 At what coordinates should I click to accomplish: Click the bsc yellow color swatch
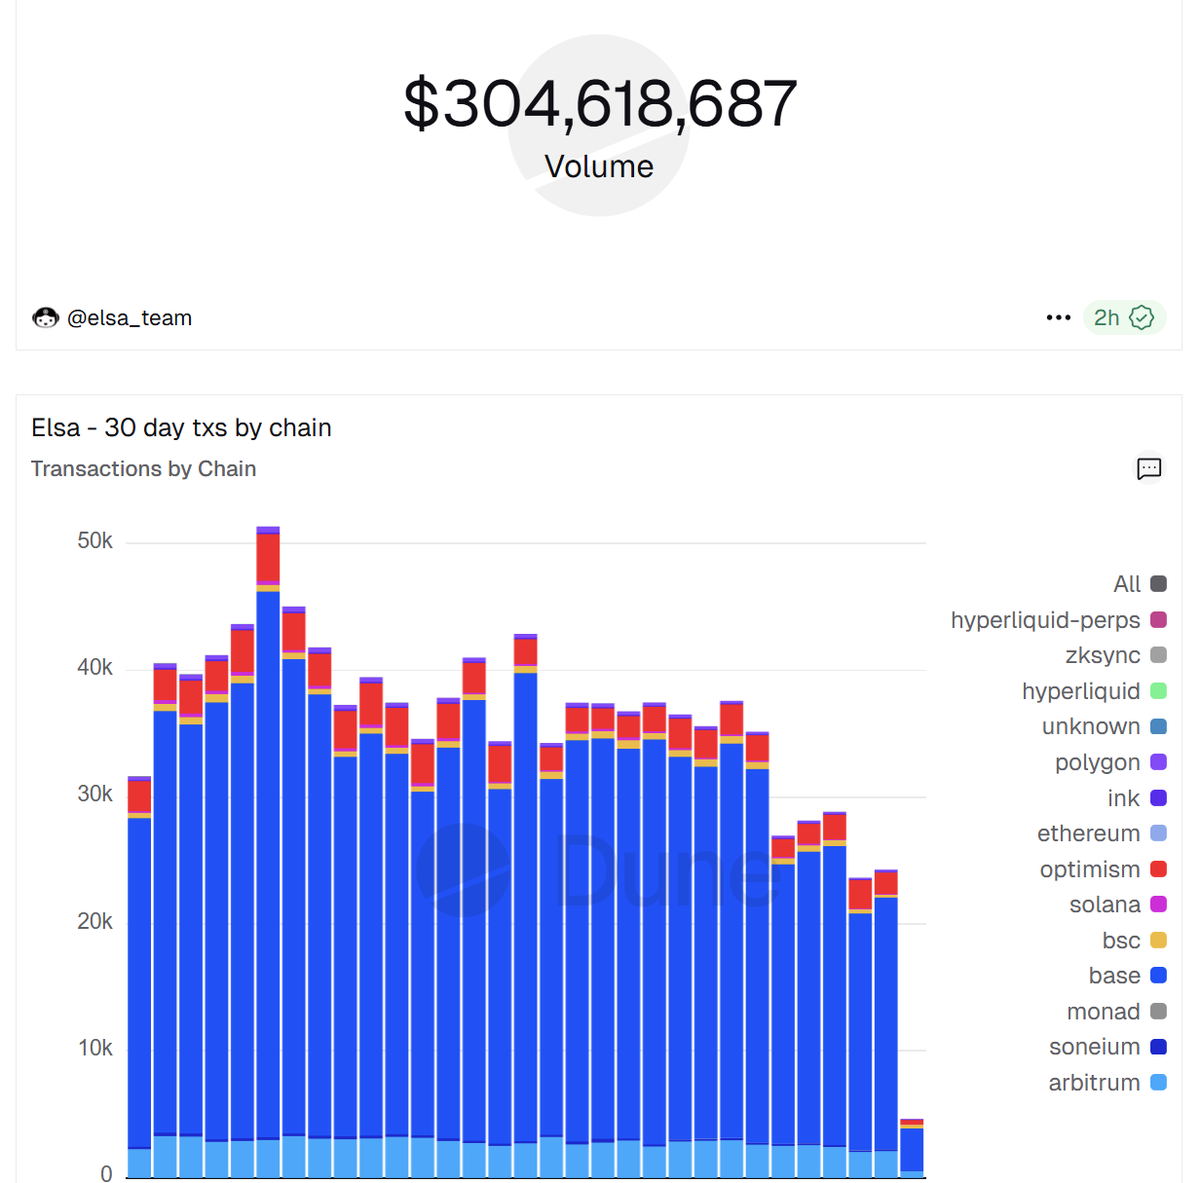pyautogui.click(x=1158, y=940)
